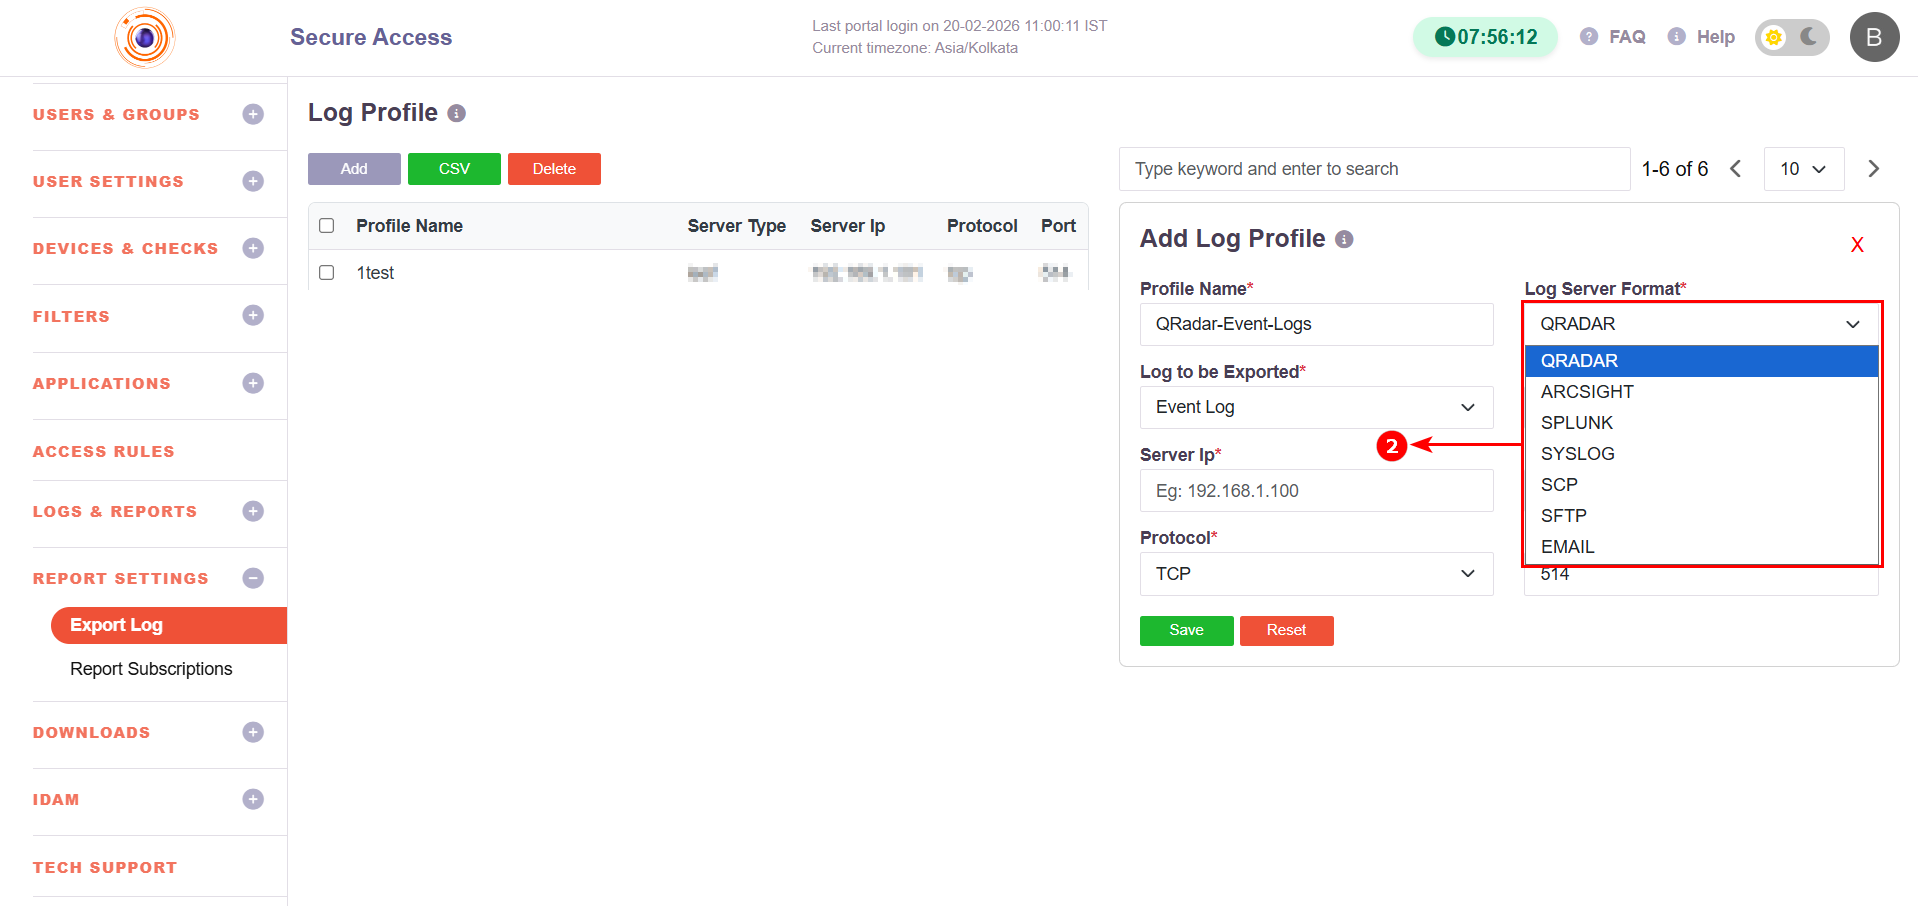Choose SPLUNK from the format list
Image resolution: width=1918 pixels, height=906 pixels.
click(x=1577, y=423)
